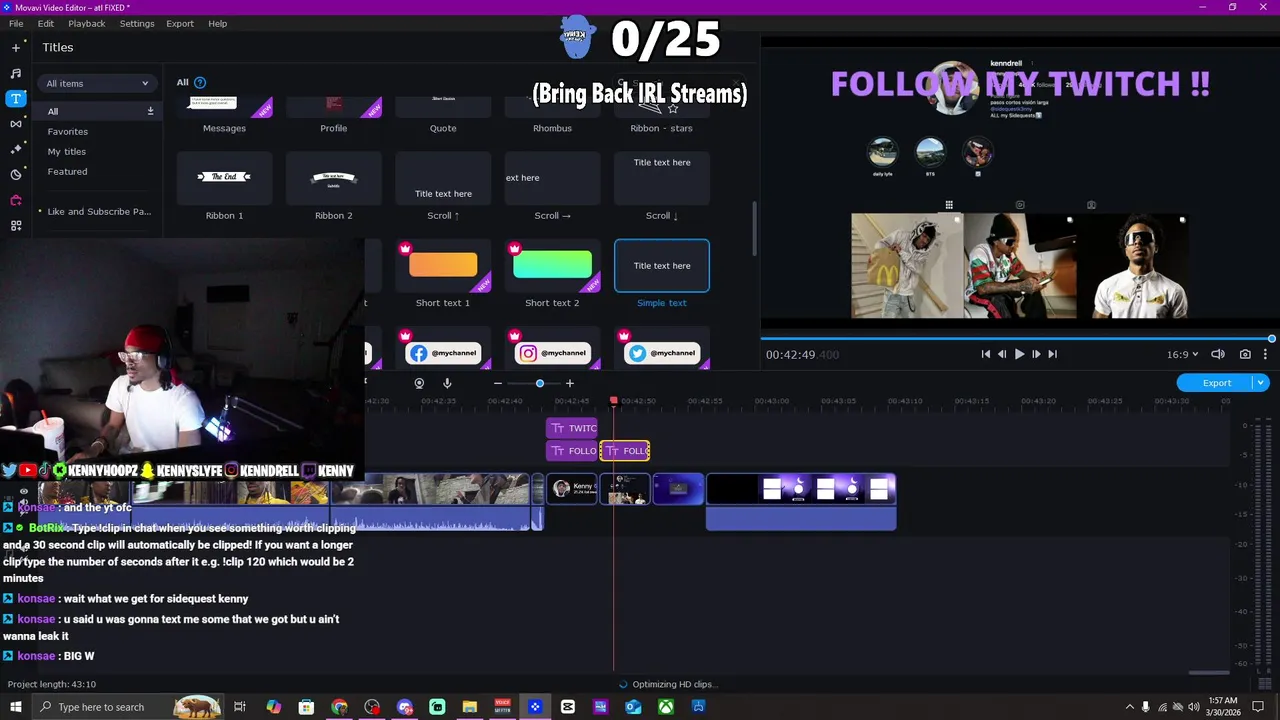Open the Effects sparkle sidebar tab
1280x720 pixels.
pyautogui.click(x=15, y=149)
